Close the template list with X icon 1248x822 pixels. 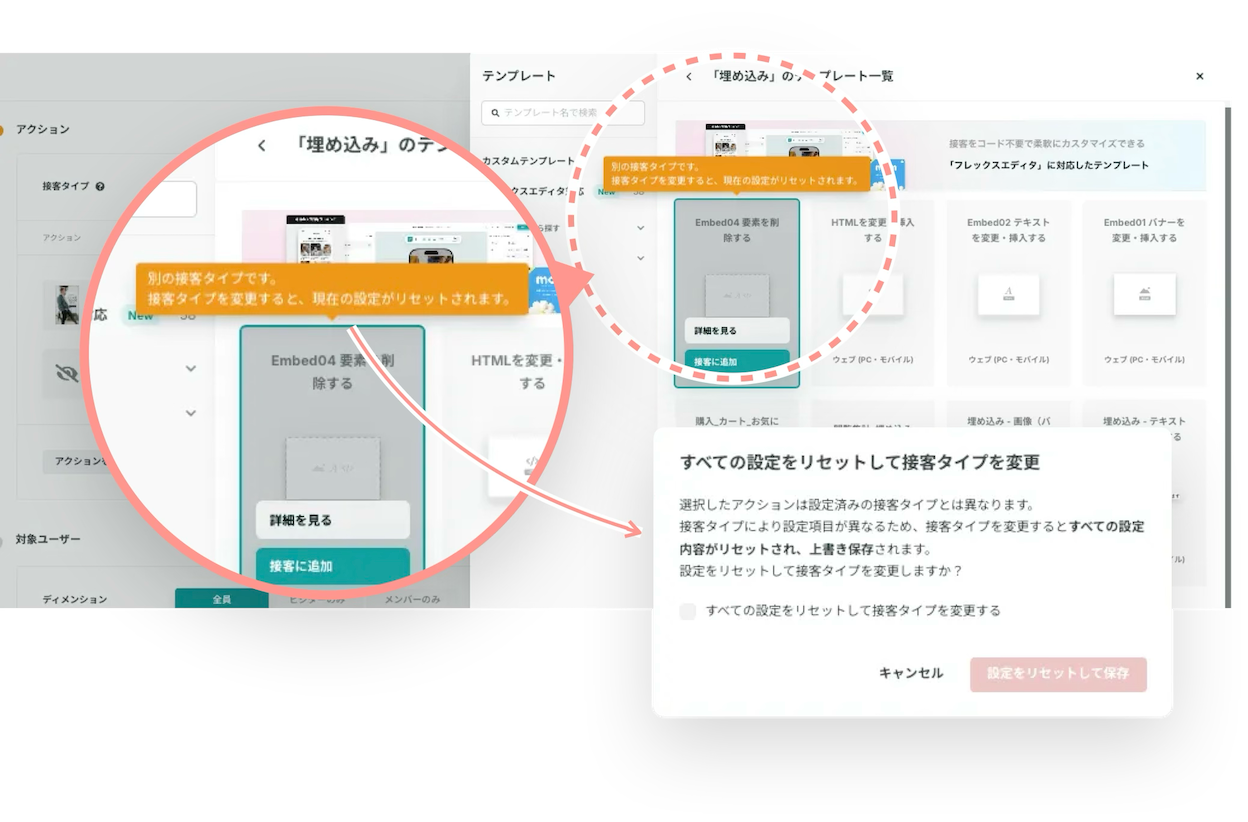pyautogui.click(x=1200, y=76)
